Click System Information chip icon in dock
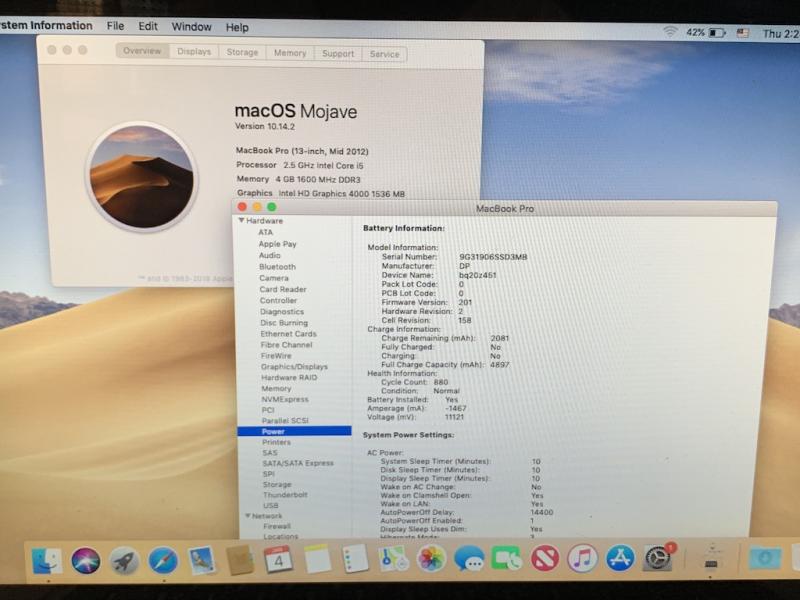This screenshot has height=600, width=800. 712,558
